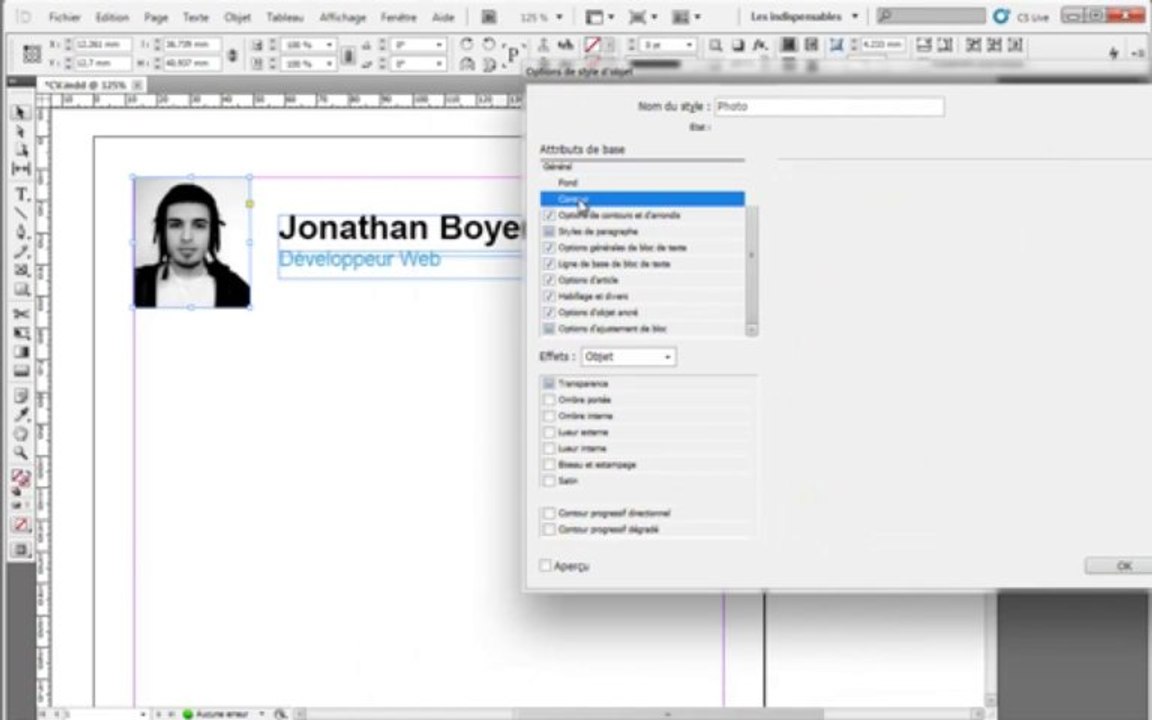
Task: Open the Fenêtre menu
Action: point(399,17)
